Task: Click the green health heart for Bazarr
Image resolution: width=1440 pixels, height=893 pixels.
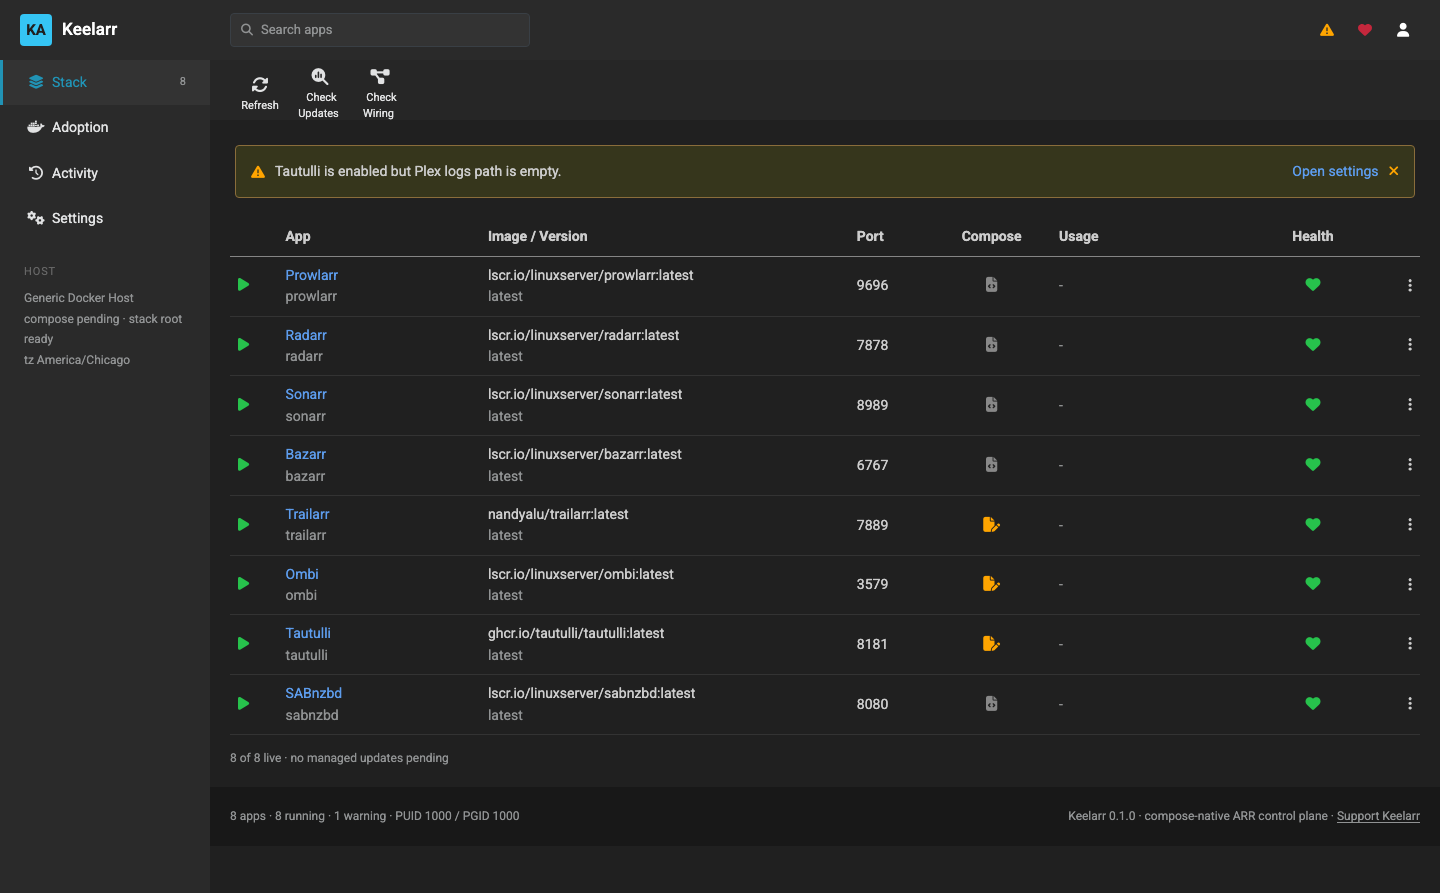Action: tap(1313, 465)
